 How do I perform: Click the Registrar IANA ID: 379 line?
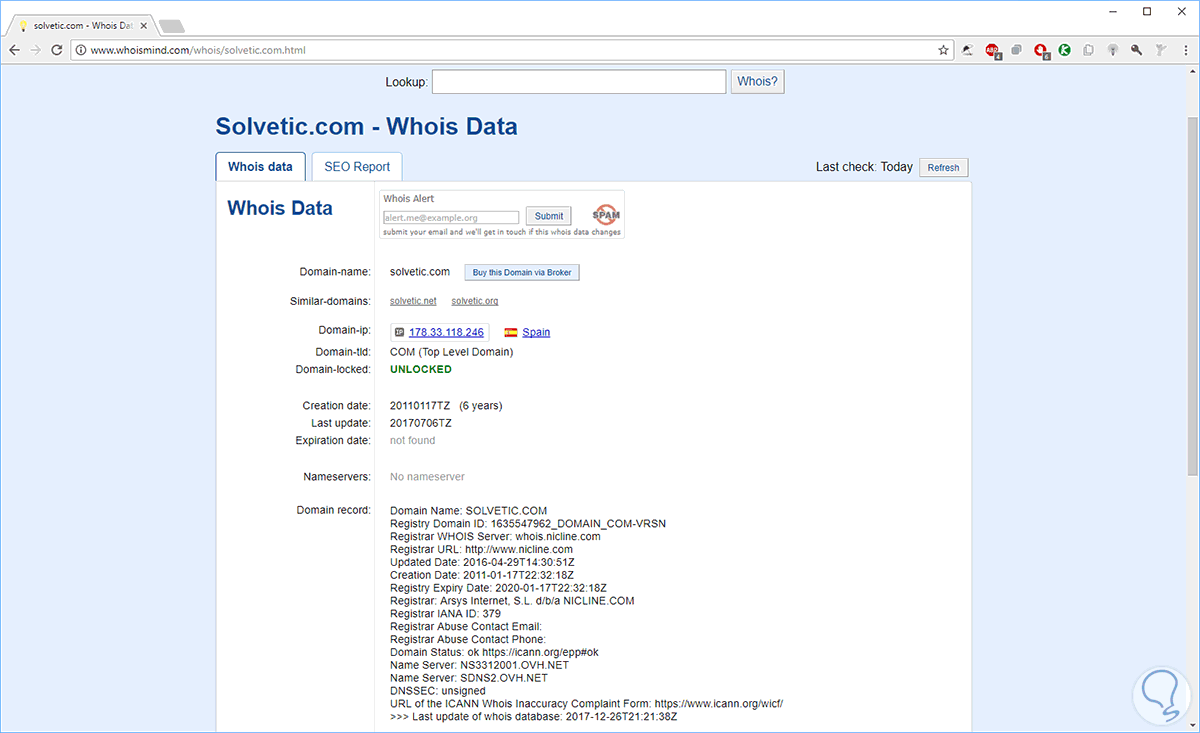(445, 614)
